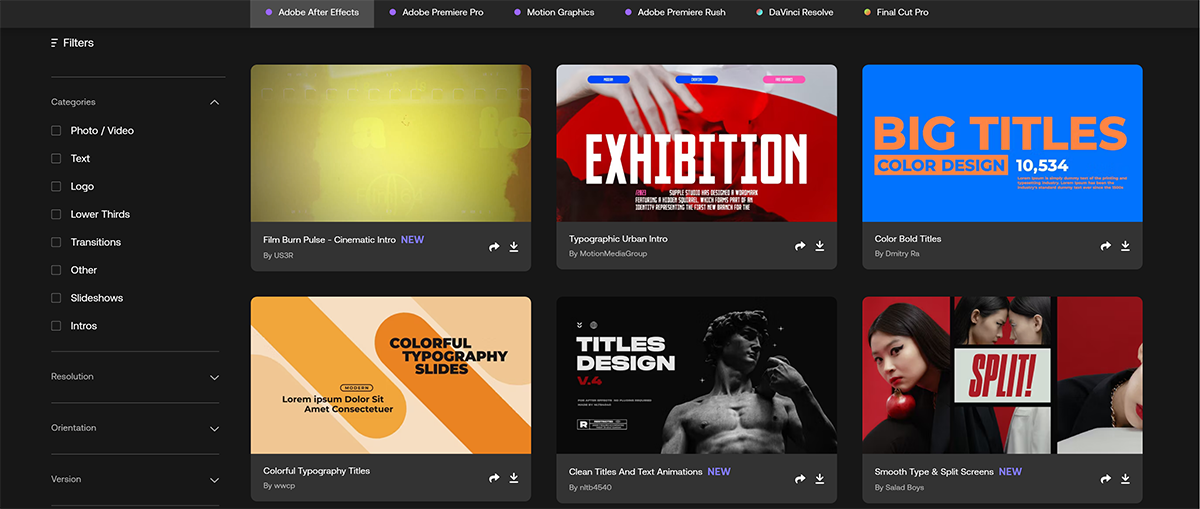Viewport: 1200px width, 509px height.
Task: Tick the Intros category checkbox
Action: pos(56,326)
